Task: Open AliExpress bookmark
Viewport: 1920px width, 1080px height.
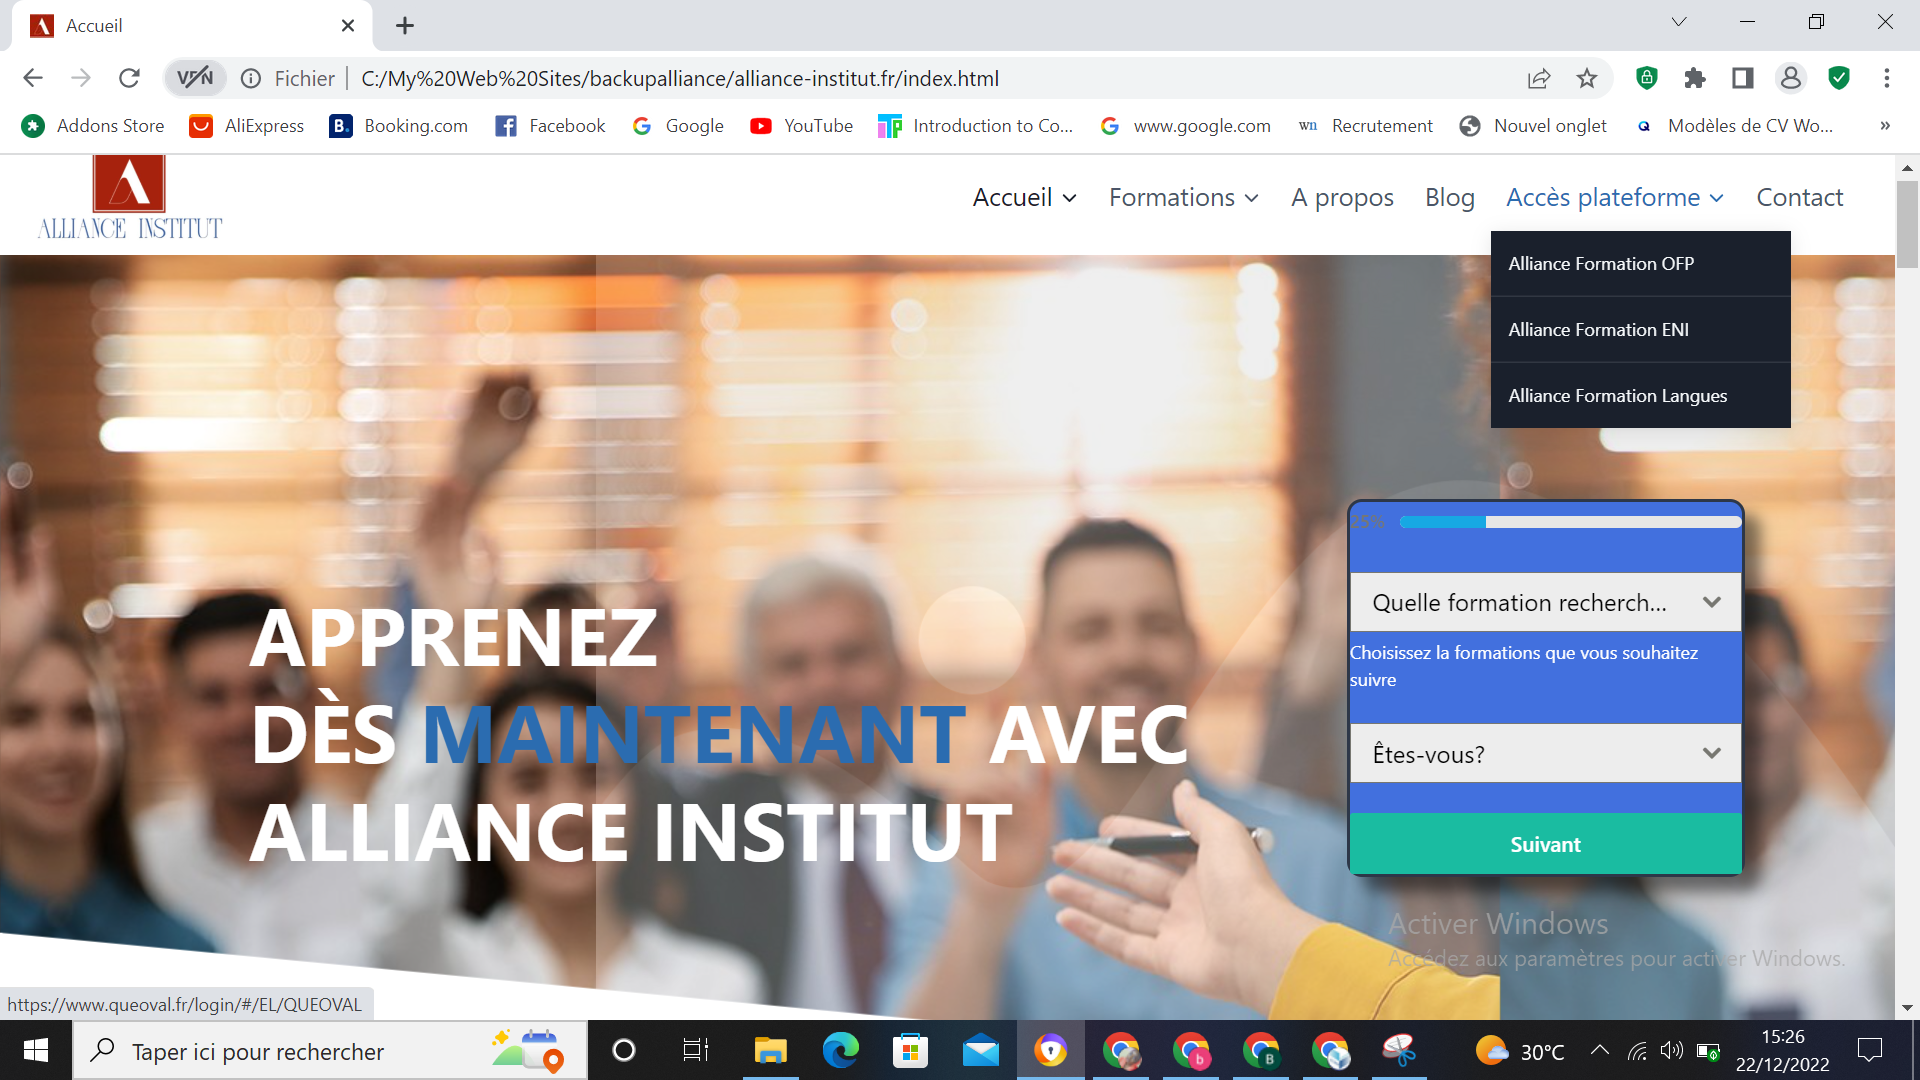Action: pyautogui.click(x=246, y=126)
